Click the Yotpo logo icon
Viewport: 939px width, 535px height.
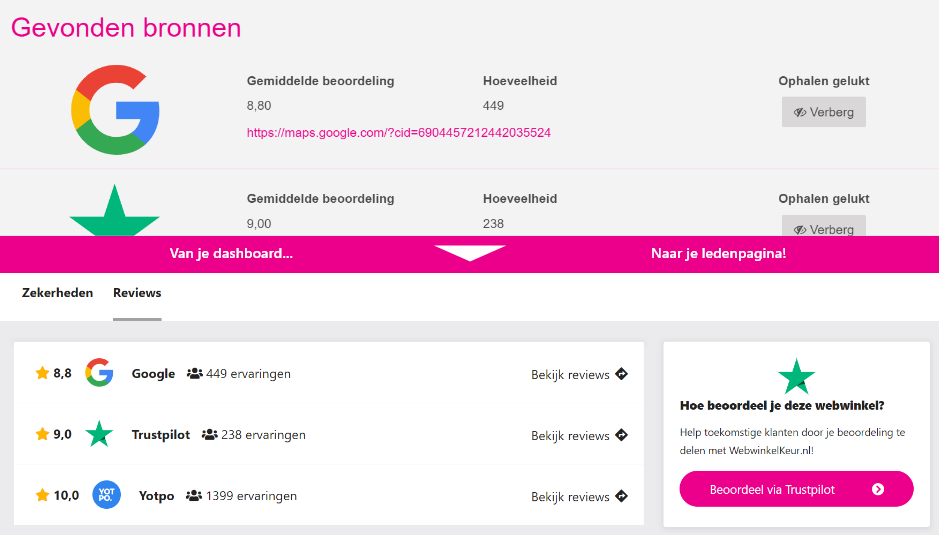pyautogui.click(x=107, y=495)
